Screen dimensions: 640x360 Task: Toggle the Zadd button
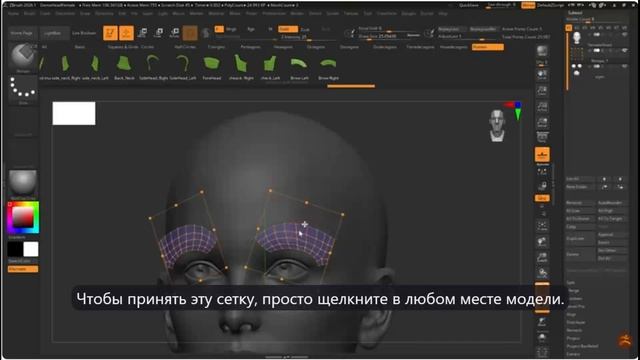coord(288,29)
